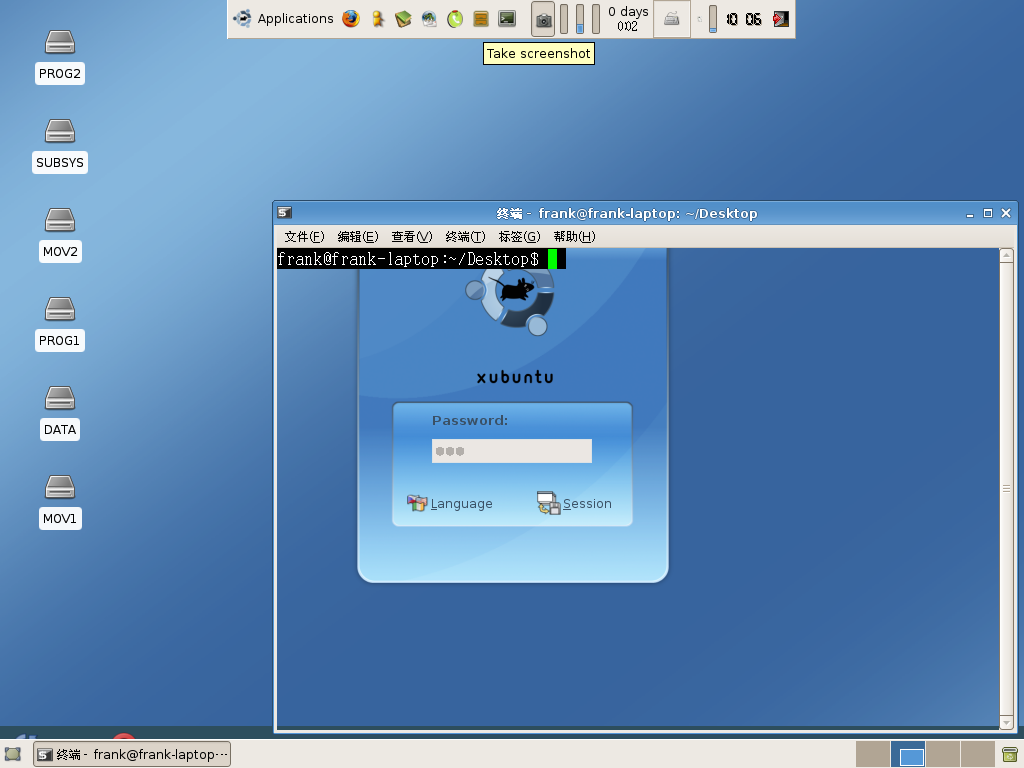Launch a terminal from the panel icon
1024x768 pixels.
coord(507,19)
